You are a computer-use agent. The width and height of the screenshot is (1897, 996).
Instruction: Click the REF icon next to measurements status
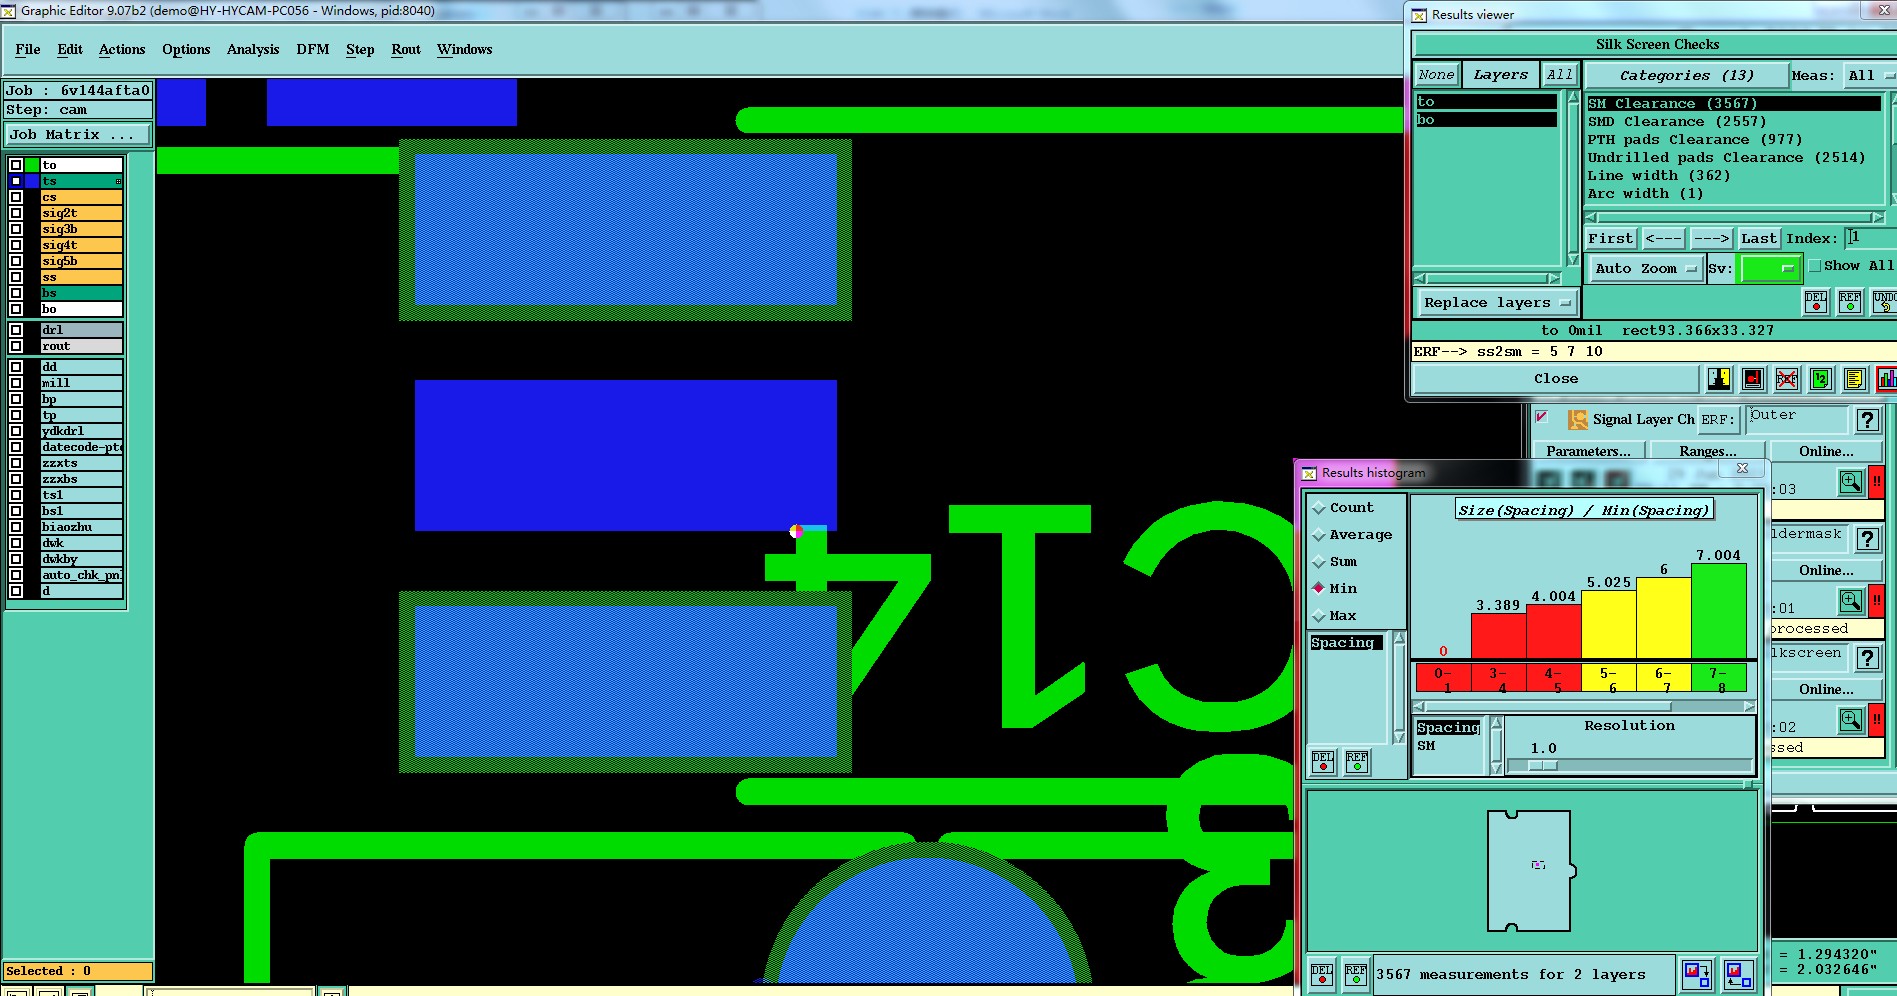[x=1356, y=974]
